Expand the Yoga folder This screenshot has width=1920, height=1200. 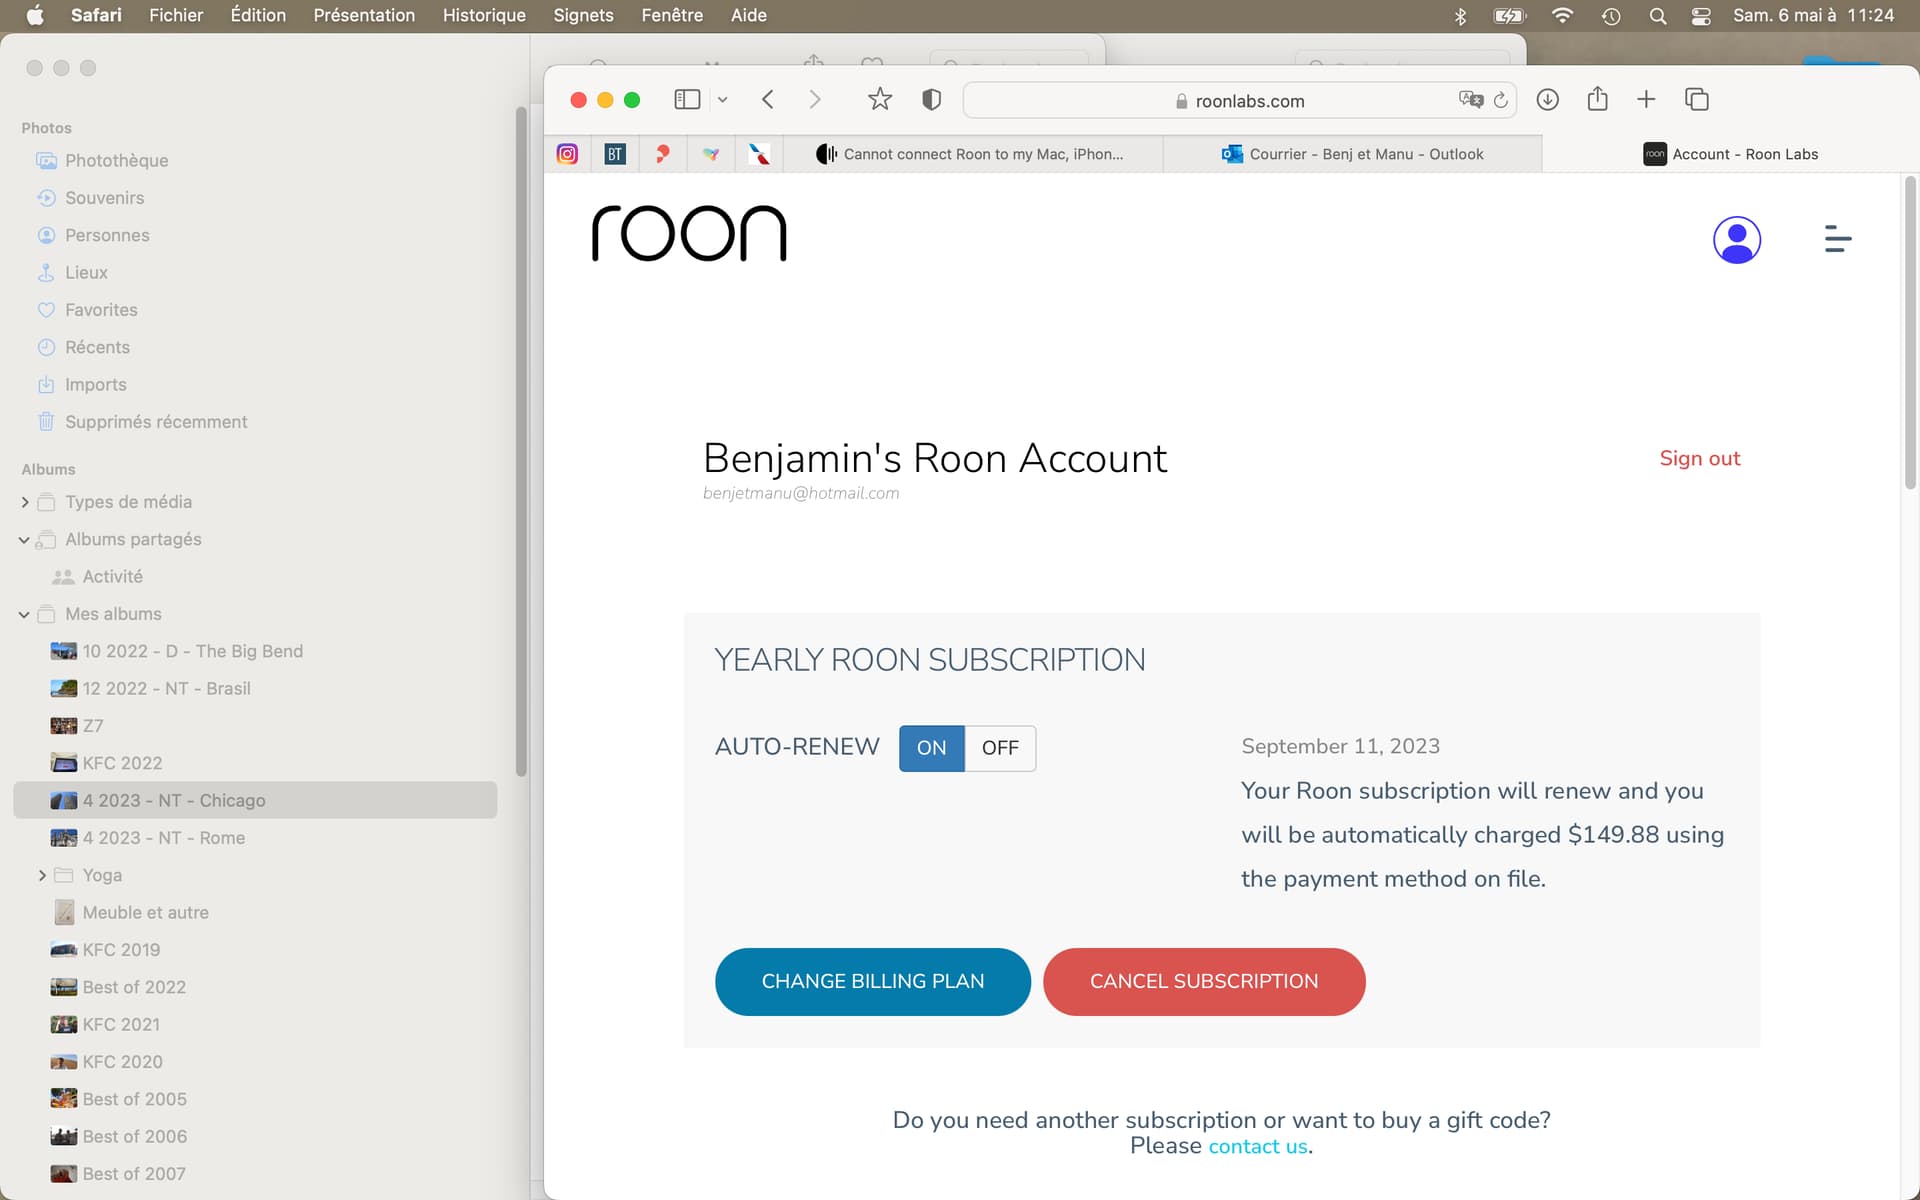tap(42, 875)
